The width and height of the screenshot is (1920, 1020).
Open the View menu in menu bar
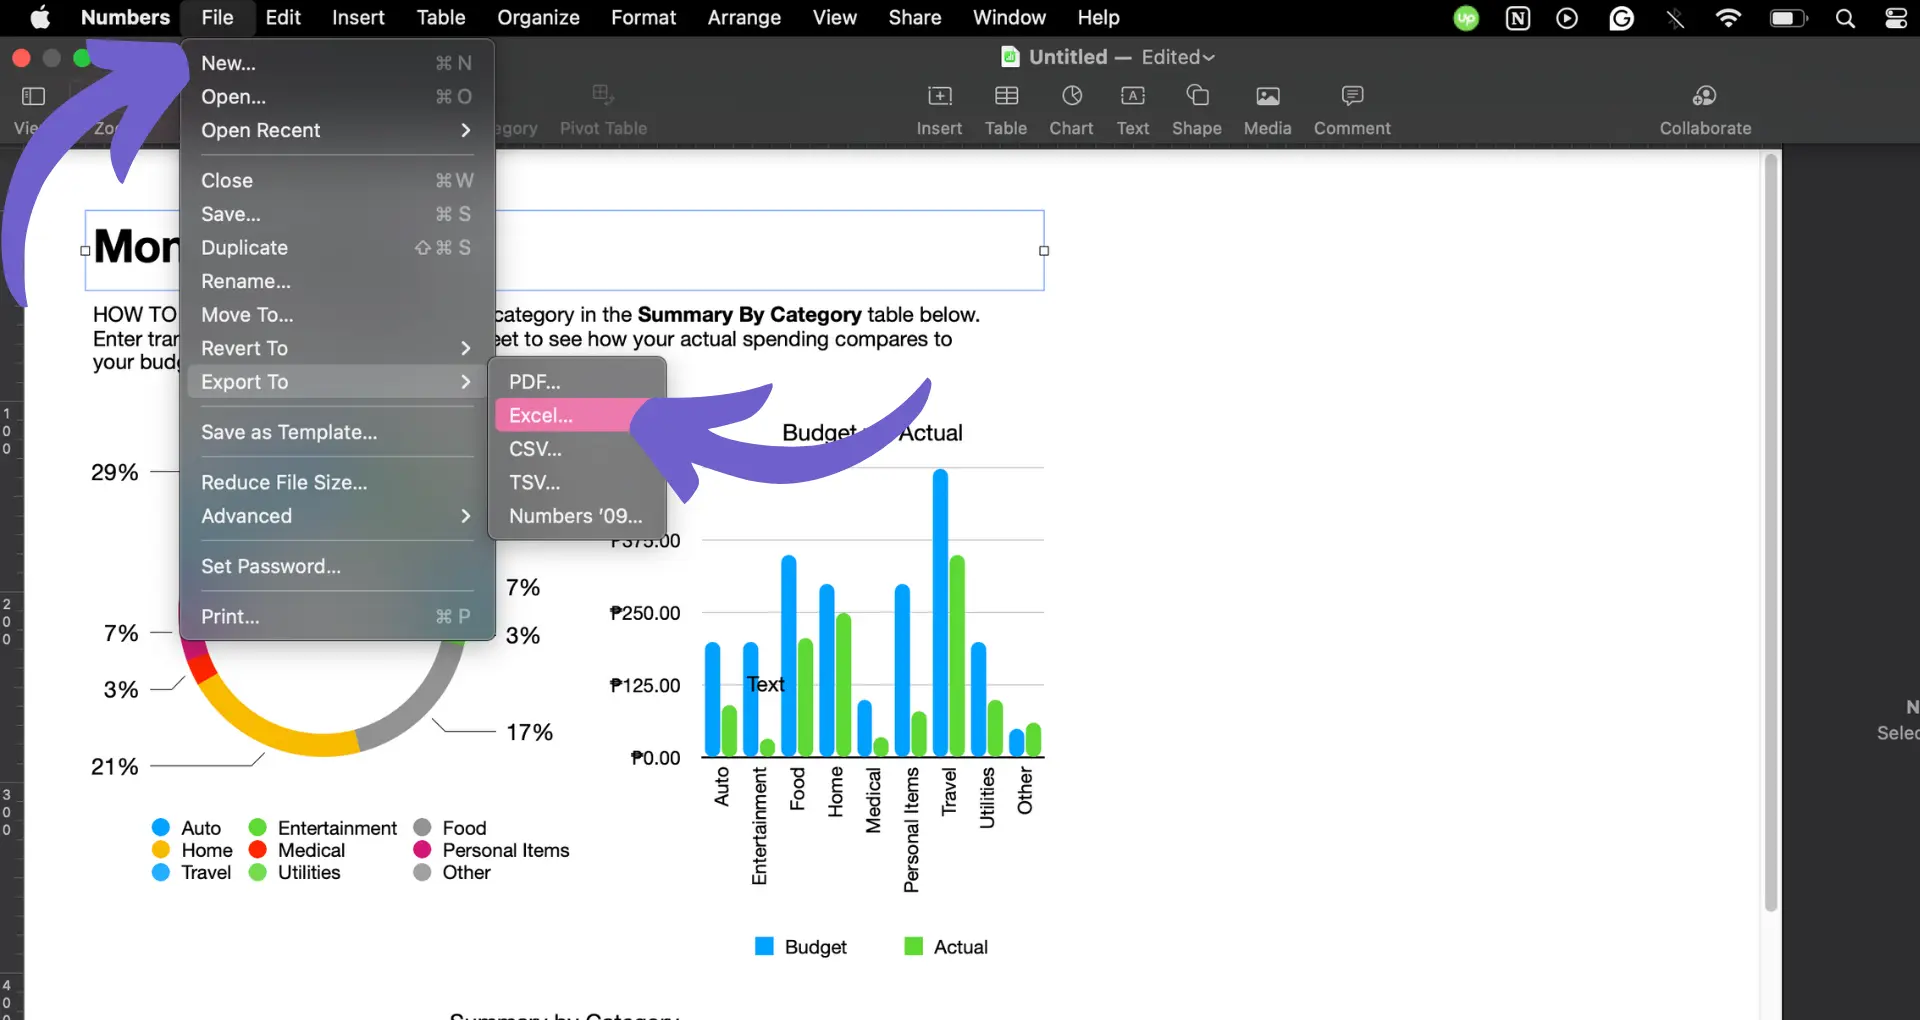835,17
